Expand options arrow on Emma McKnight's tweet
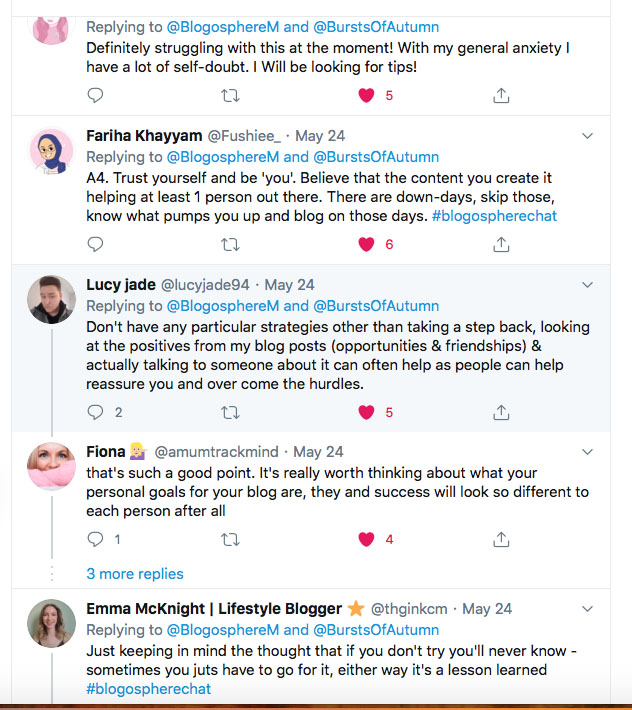The image size is (632, 710). pos(588,608)
